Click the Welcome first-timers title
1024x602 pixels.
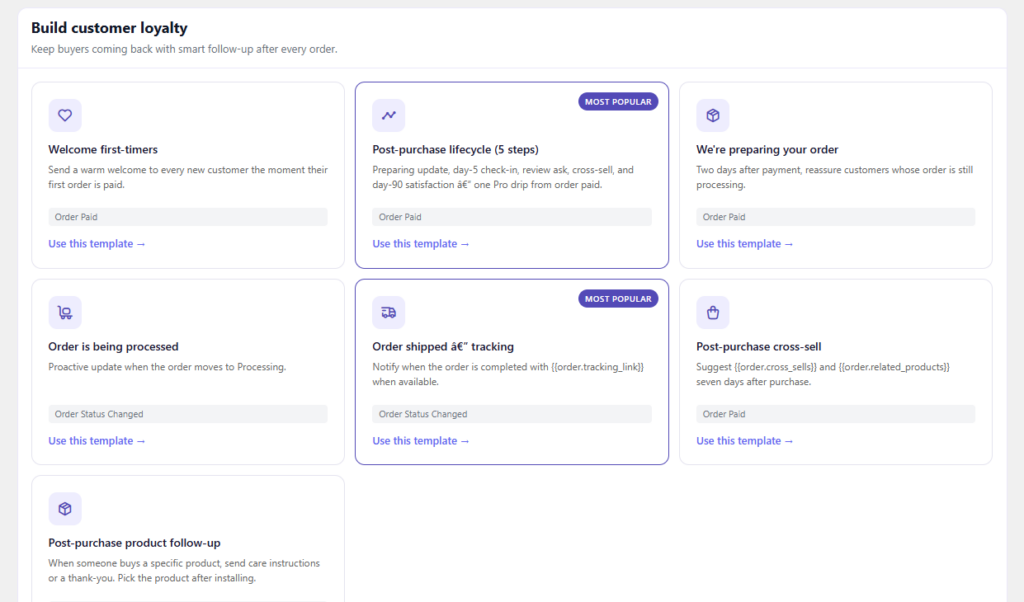point(103,150)
